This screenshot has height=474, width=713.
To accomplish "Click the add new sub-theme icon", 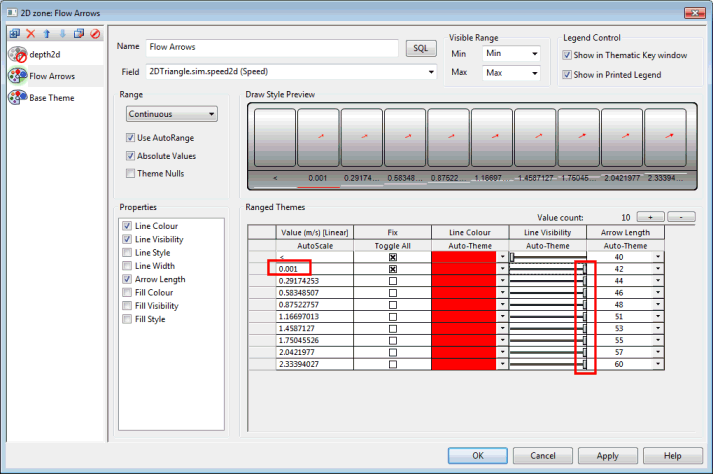I will tap(15, 33).
